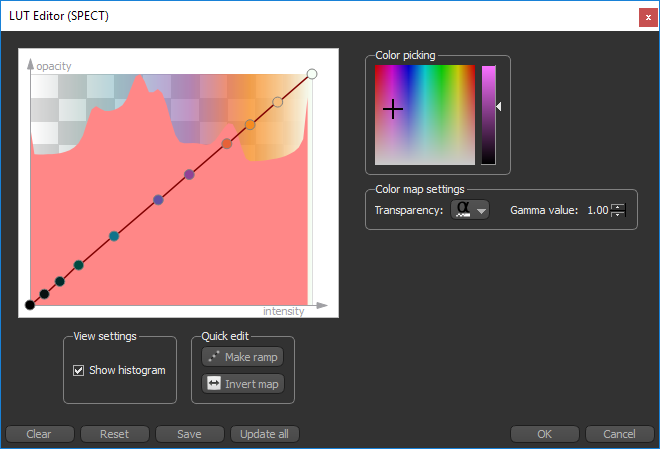Click Save to store the LUT

click(189, 434)
